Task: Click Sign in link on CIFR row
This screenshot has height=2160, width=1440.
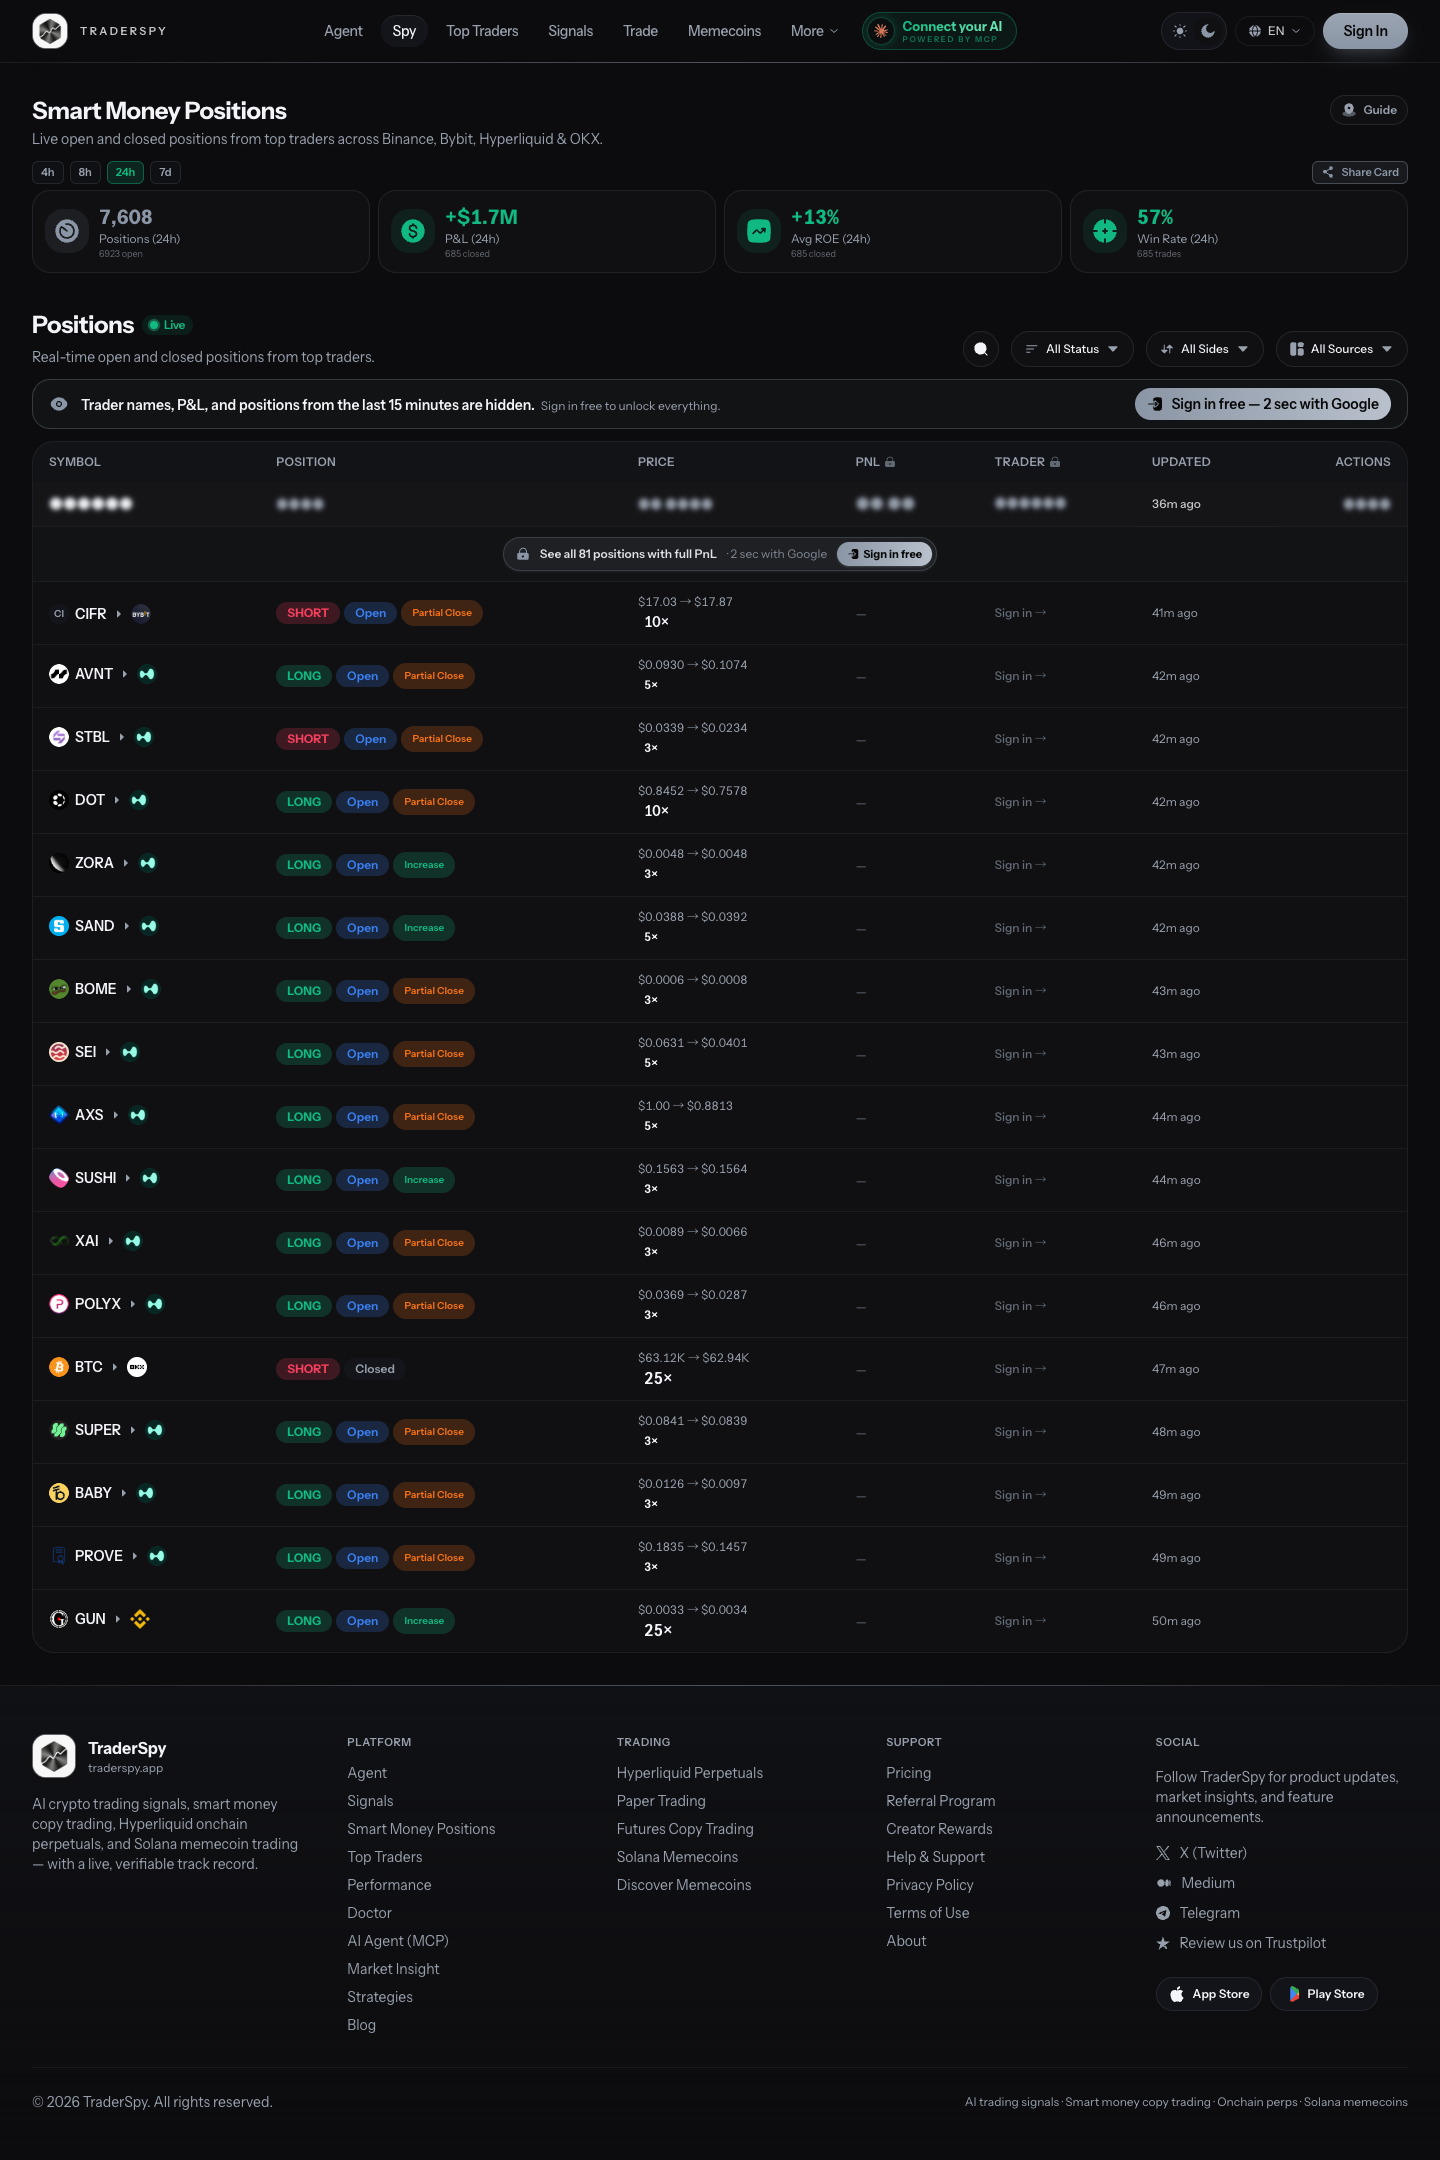Action: pyautogui.click(x=1020, y=614)
